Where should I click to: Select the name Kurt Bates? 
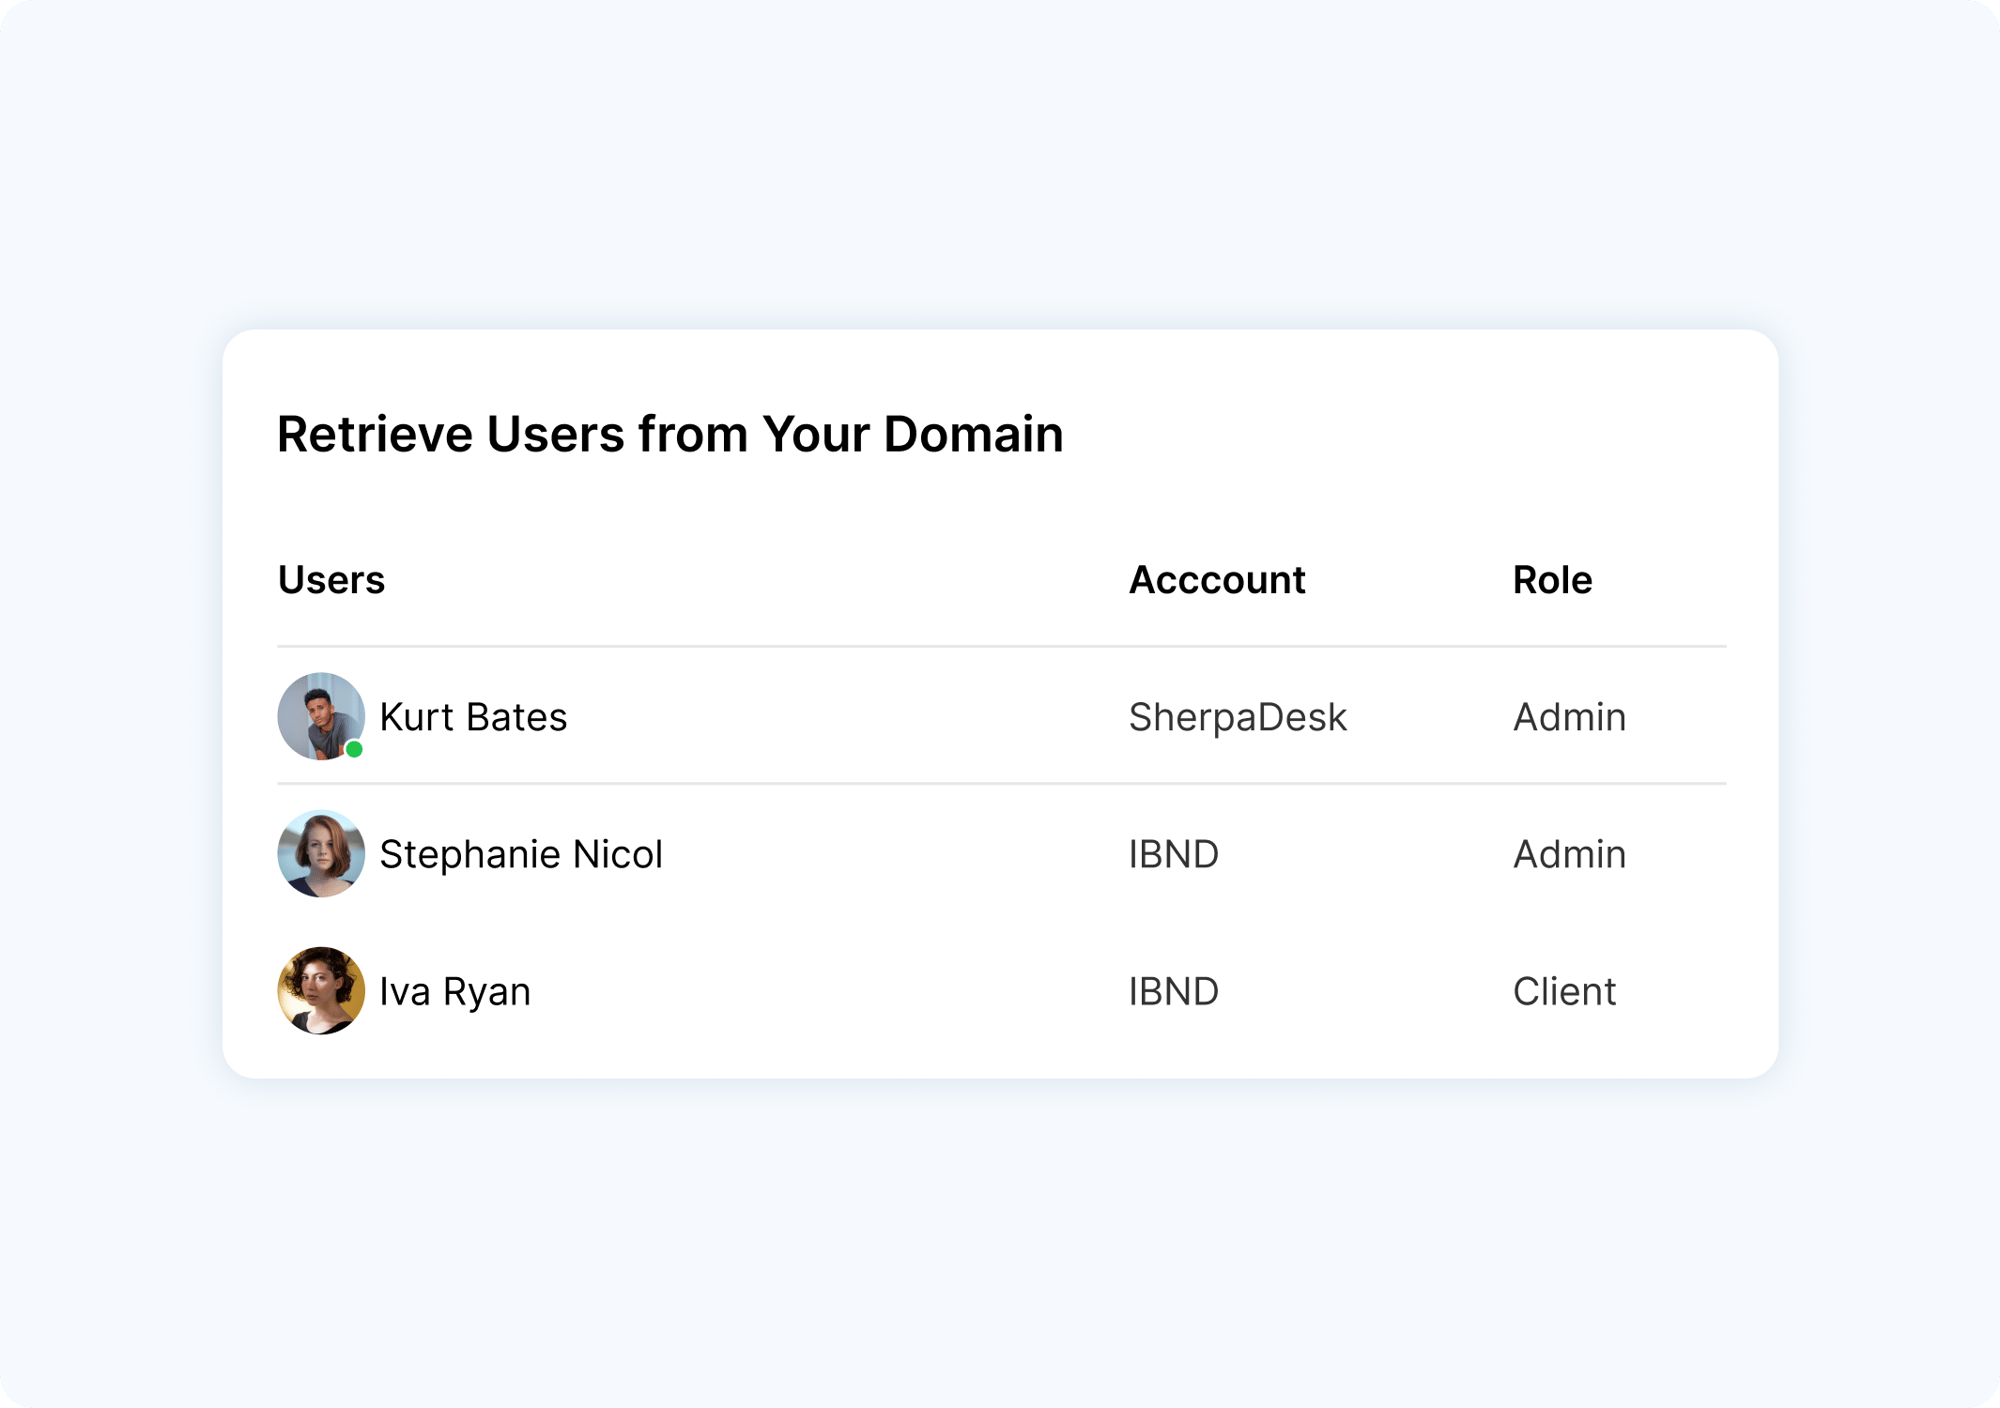[473, 717]
